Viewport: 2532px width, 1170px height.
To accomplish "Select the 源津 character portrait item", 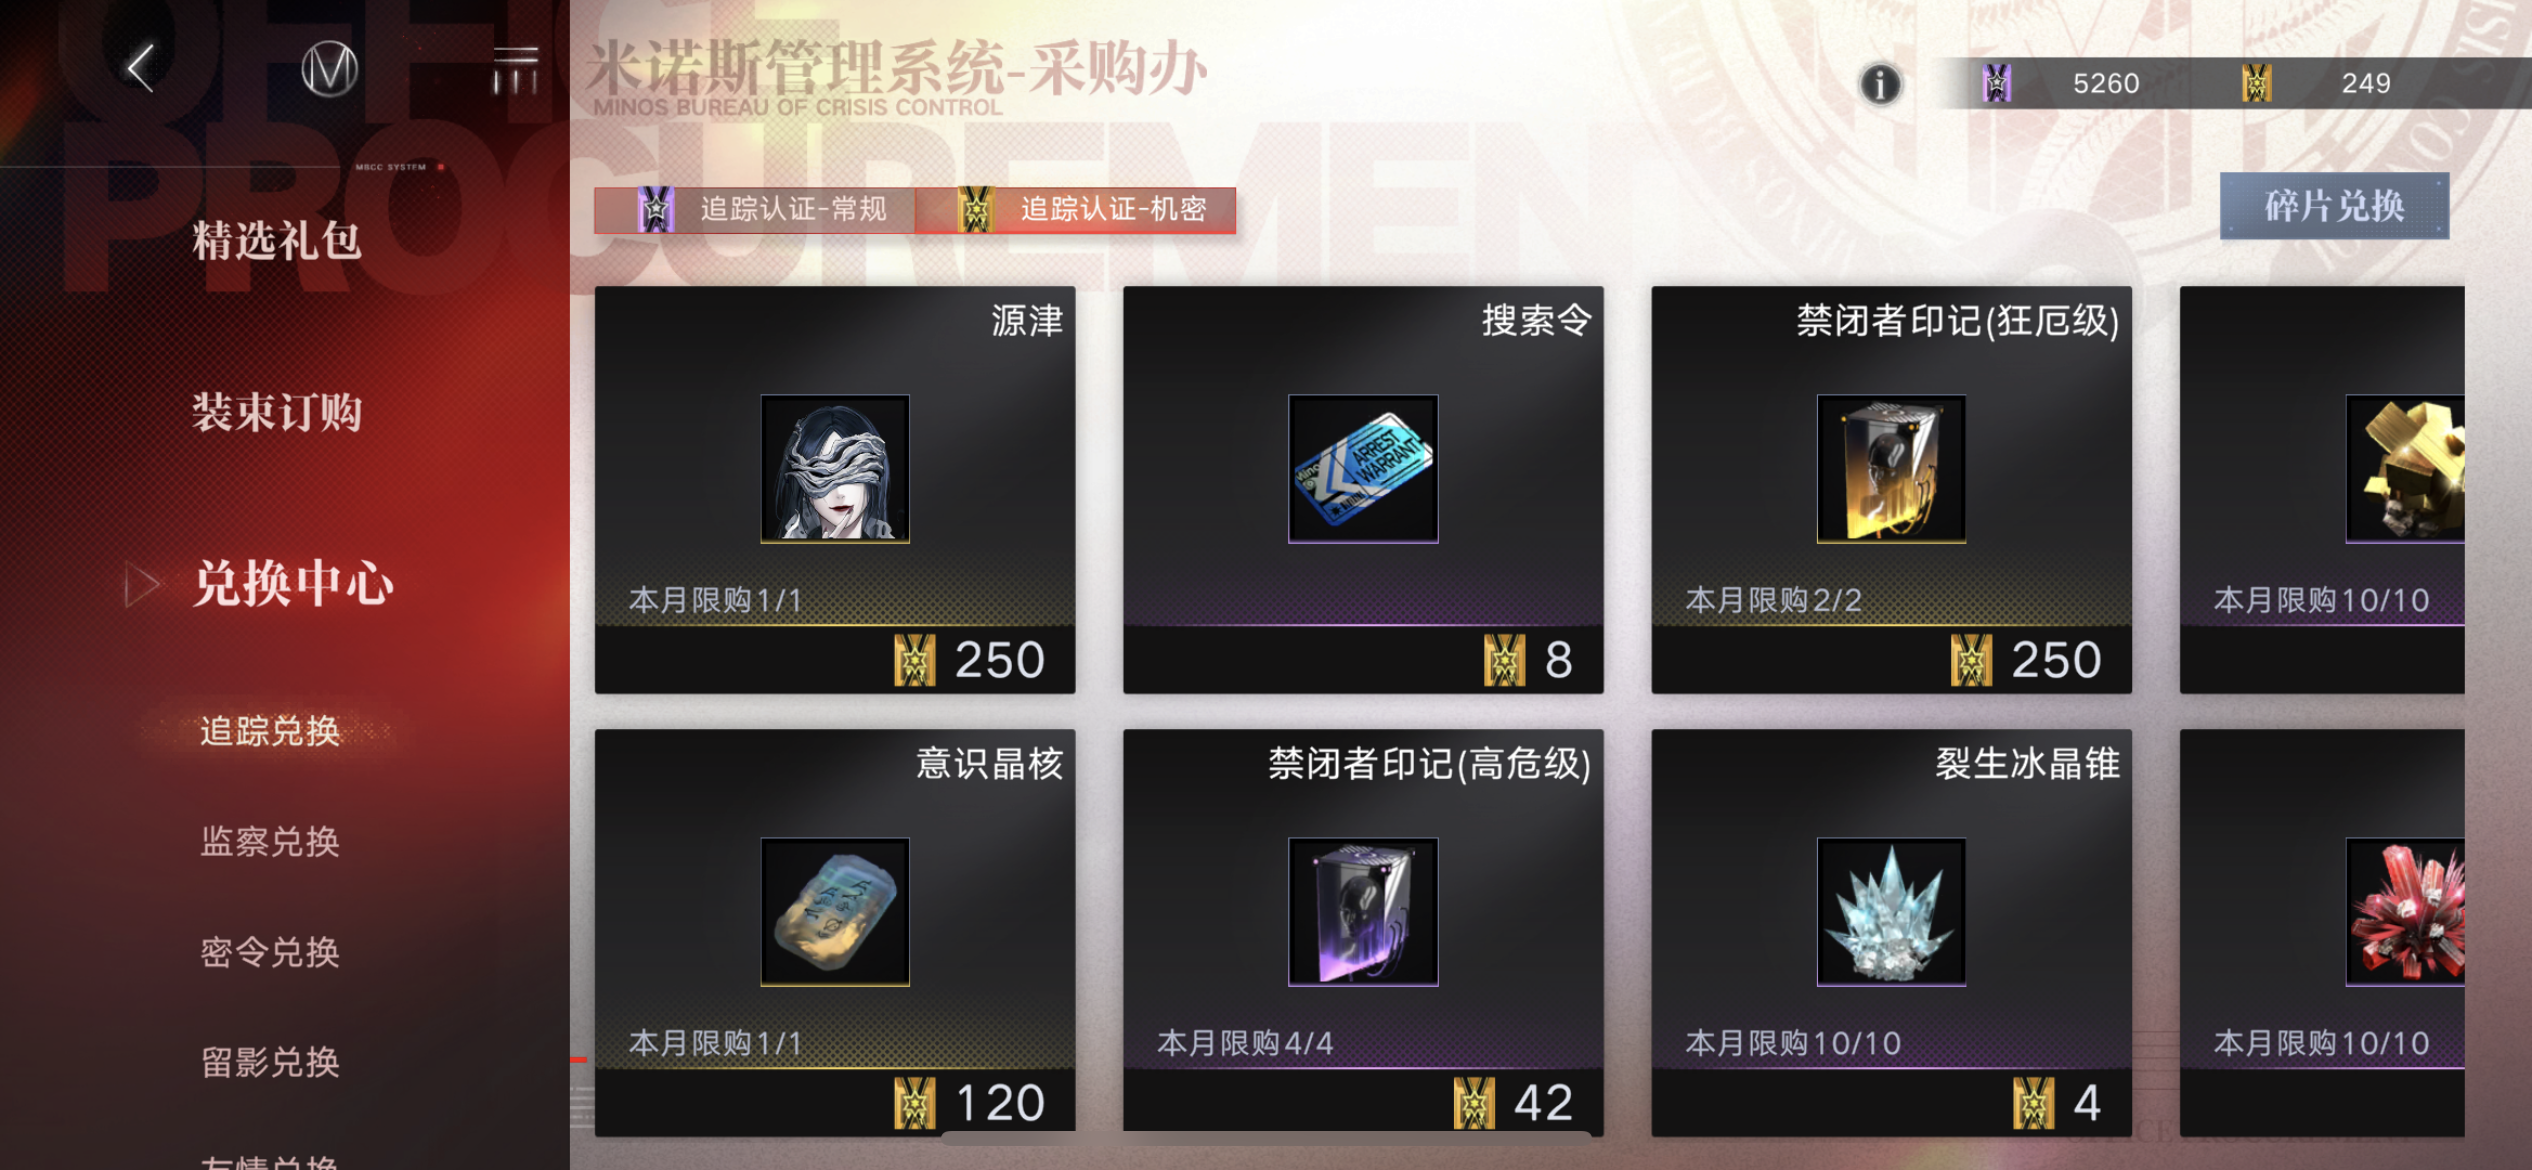I will click(835, 469).
